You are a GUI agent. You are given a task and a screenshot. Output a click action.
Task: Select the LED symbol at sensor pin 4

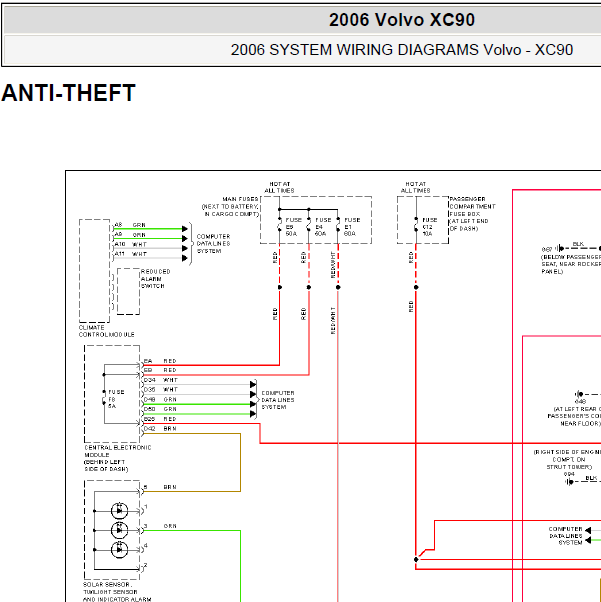(x=119, y=549)
